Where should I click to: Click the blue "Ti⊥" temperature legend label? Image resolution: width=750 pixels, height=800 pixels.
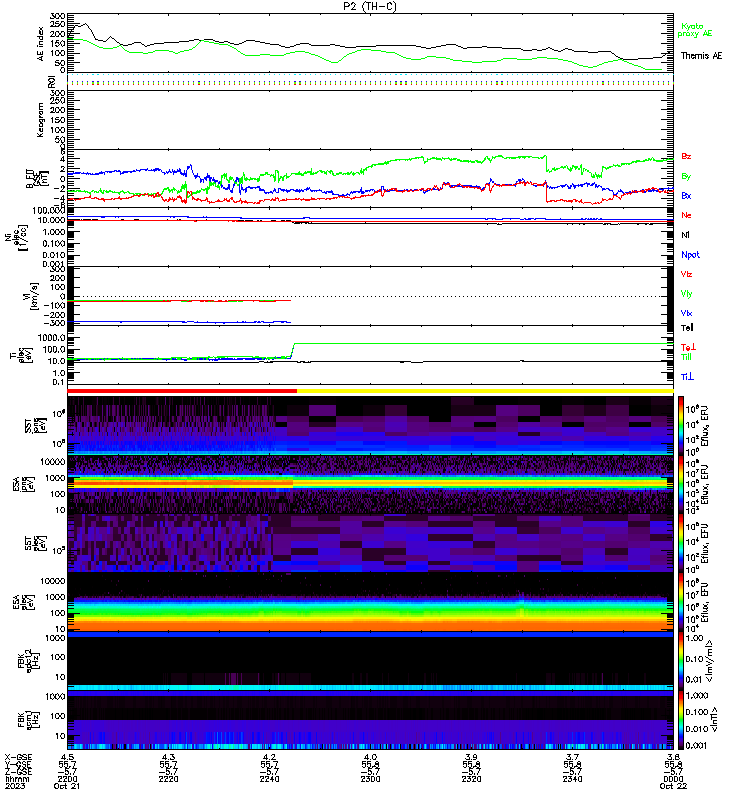[x=687, y=377]
